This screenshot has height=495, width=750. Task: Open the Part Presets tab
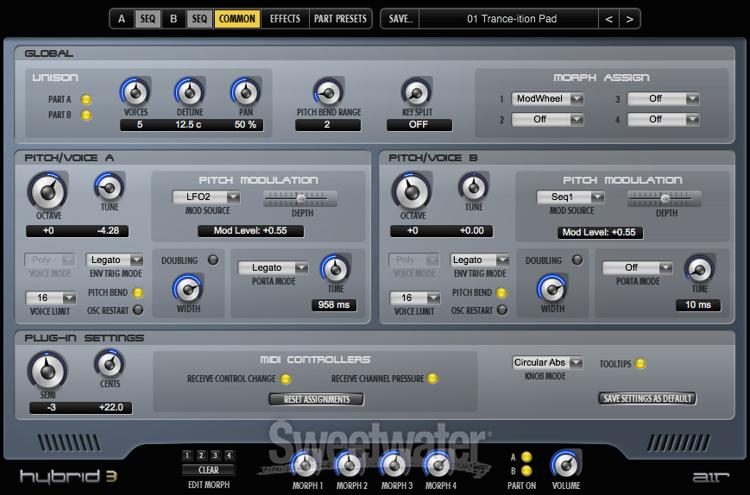coord(341,19)
